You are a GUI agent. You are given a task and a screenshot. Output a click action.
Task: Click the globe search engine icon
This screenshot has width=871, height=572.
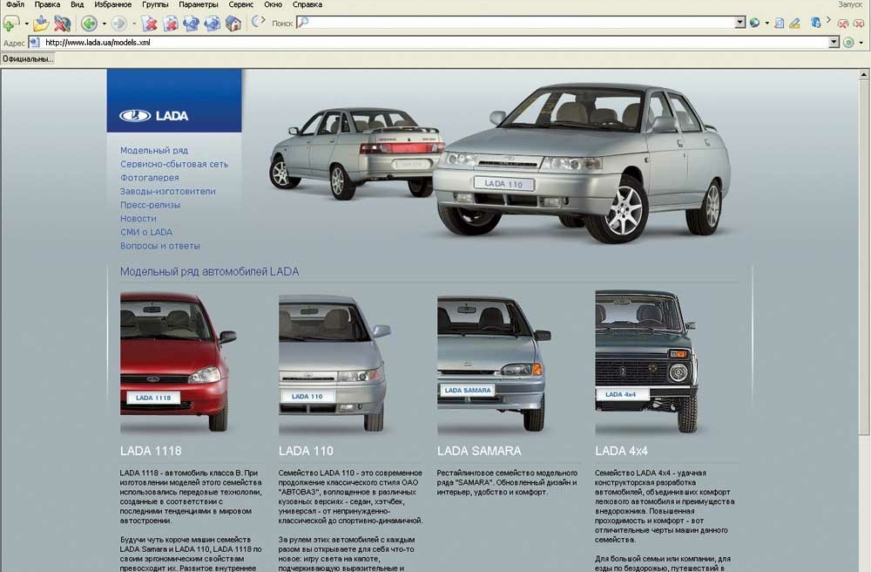tap(755, 23)
